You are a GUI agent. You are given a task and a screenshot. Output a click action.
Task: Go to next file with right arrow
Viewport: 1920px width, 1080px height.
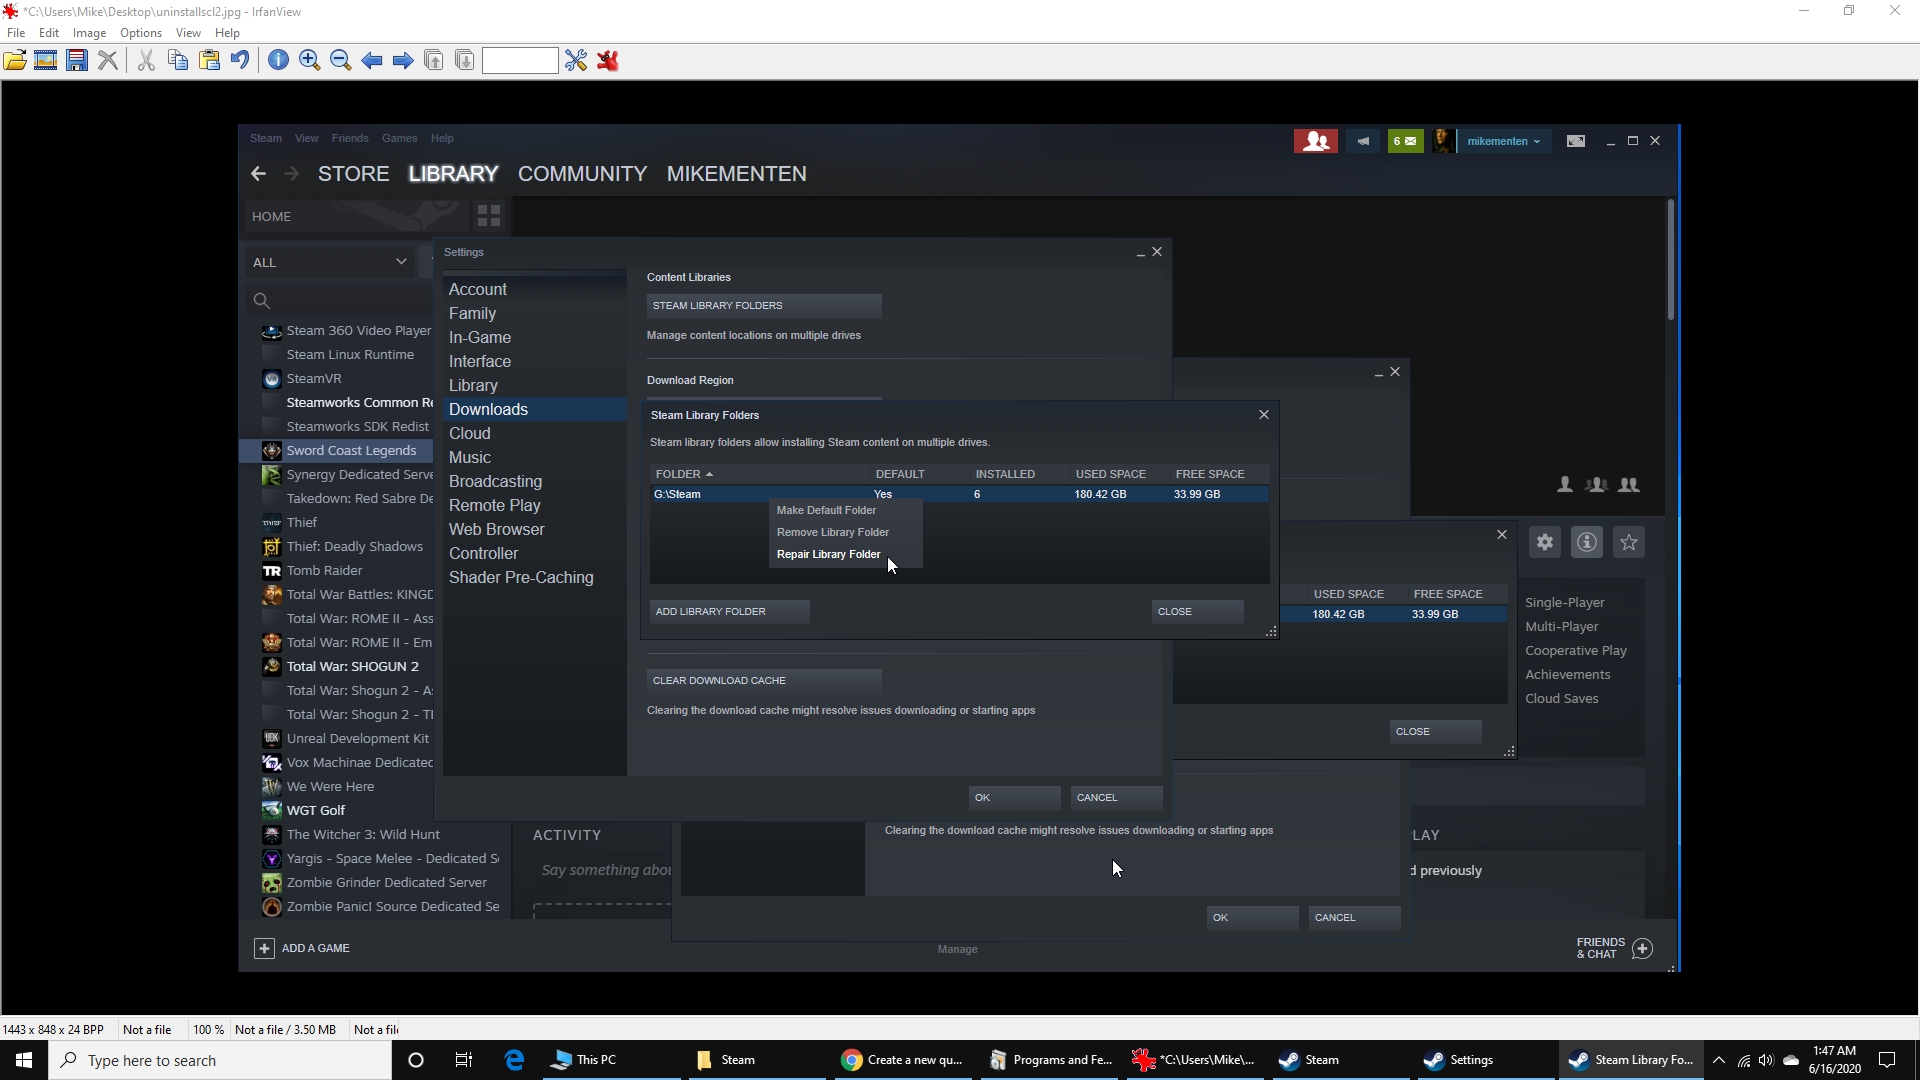tap(403, 61)
